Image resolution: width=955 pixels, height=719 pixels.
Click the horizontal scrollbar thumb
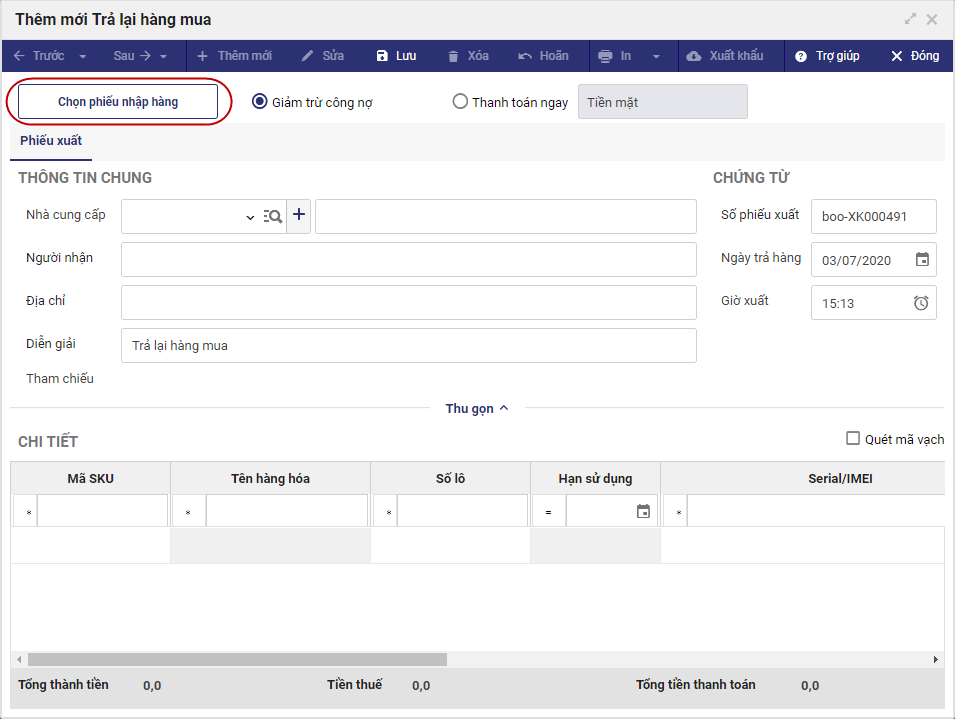tap(238, 659)
